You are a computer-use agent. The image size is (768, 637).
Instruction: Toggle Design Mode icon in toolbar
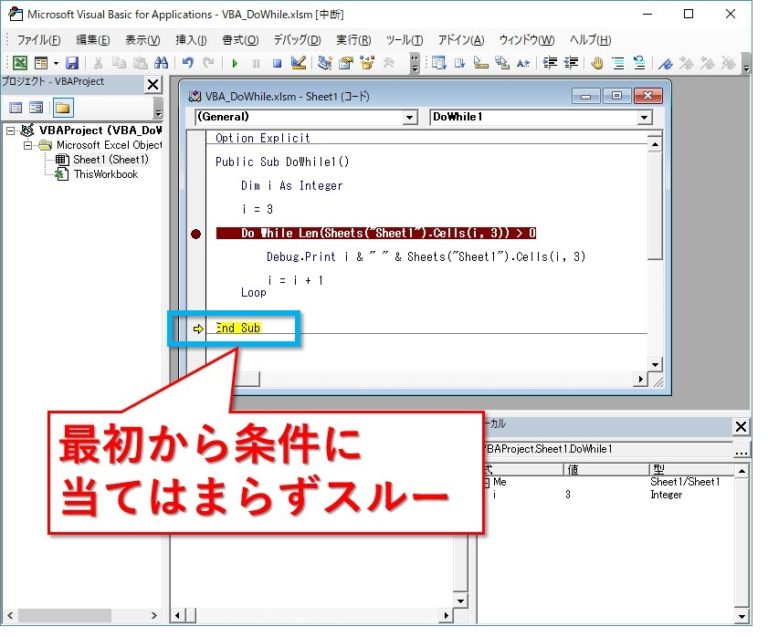pyautogui.click(x=298, y=63)
